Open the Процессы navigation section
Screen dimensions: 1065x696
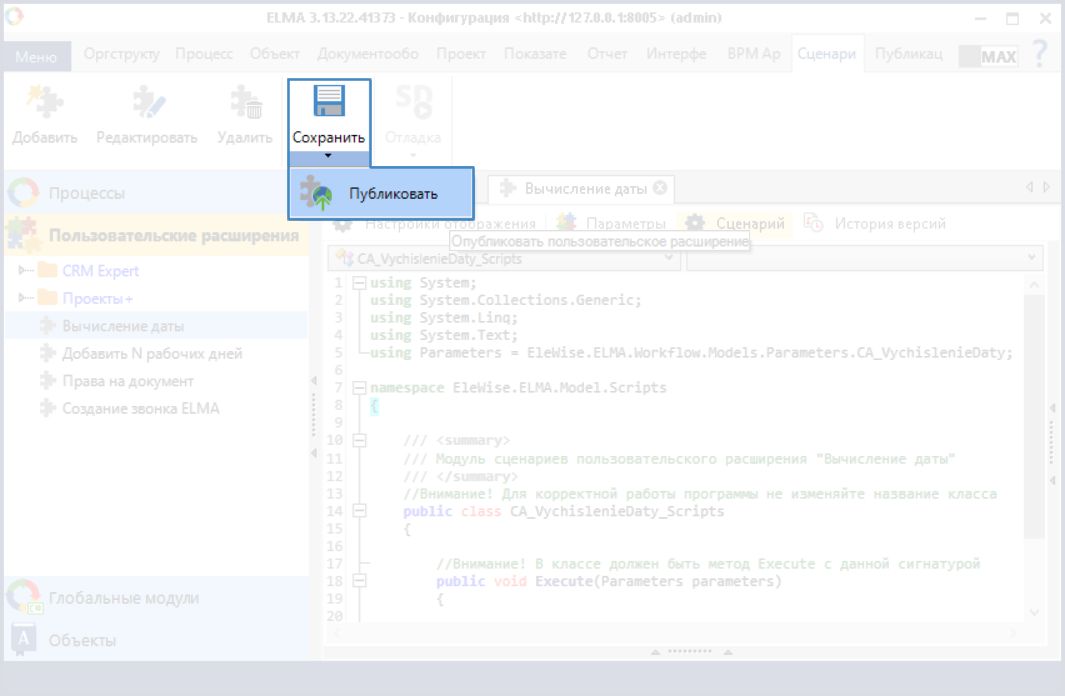pyautogui.click(x=156, y=193)
